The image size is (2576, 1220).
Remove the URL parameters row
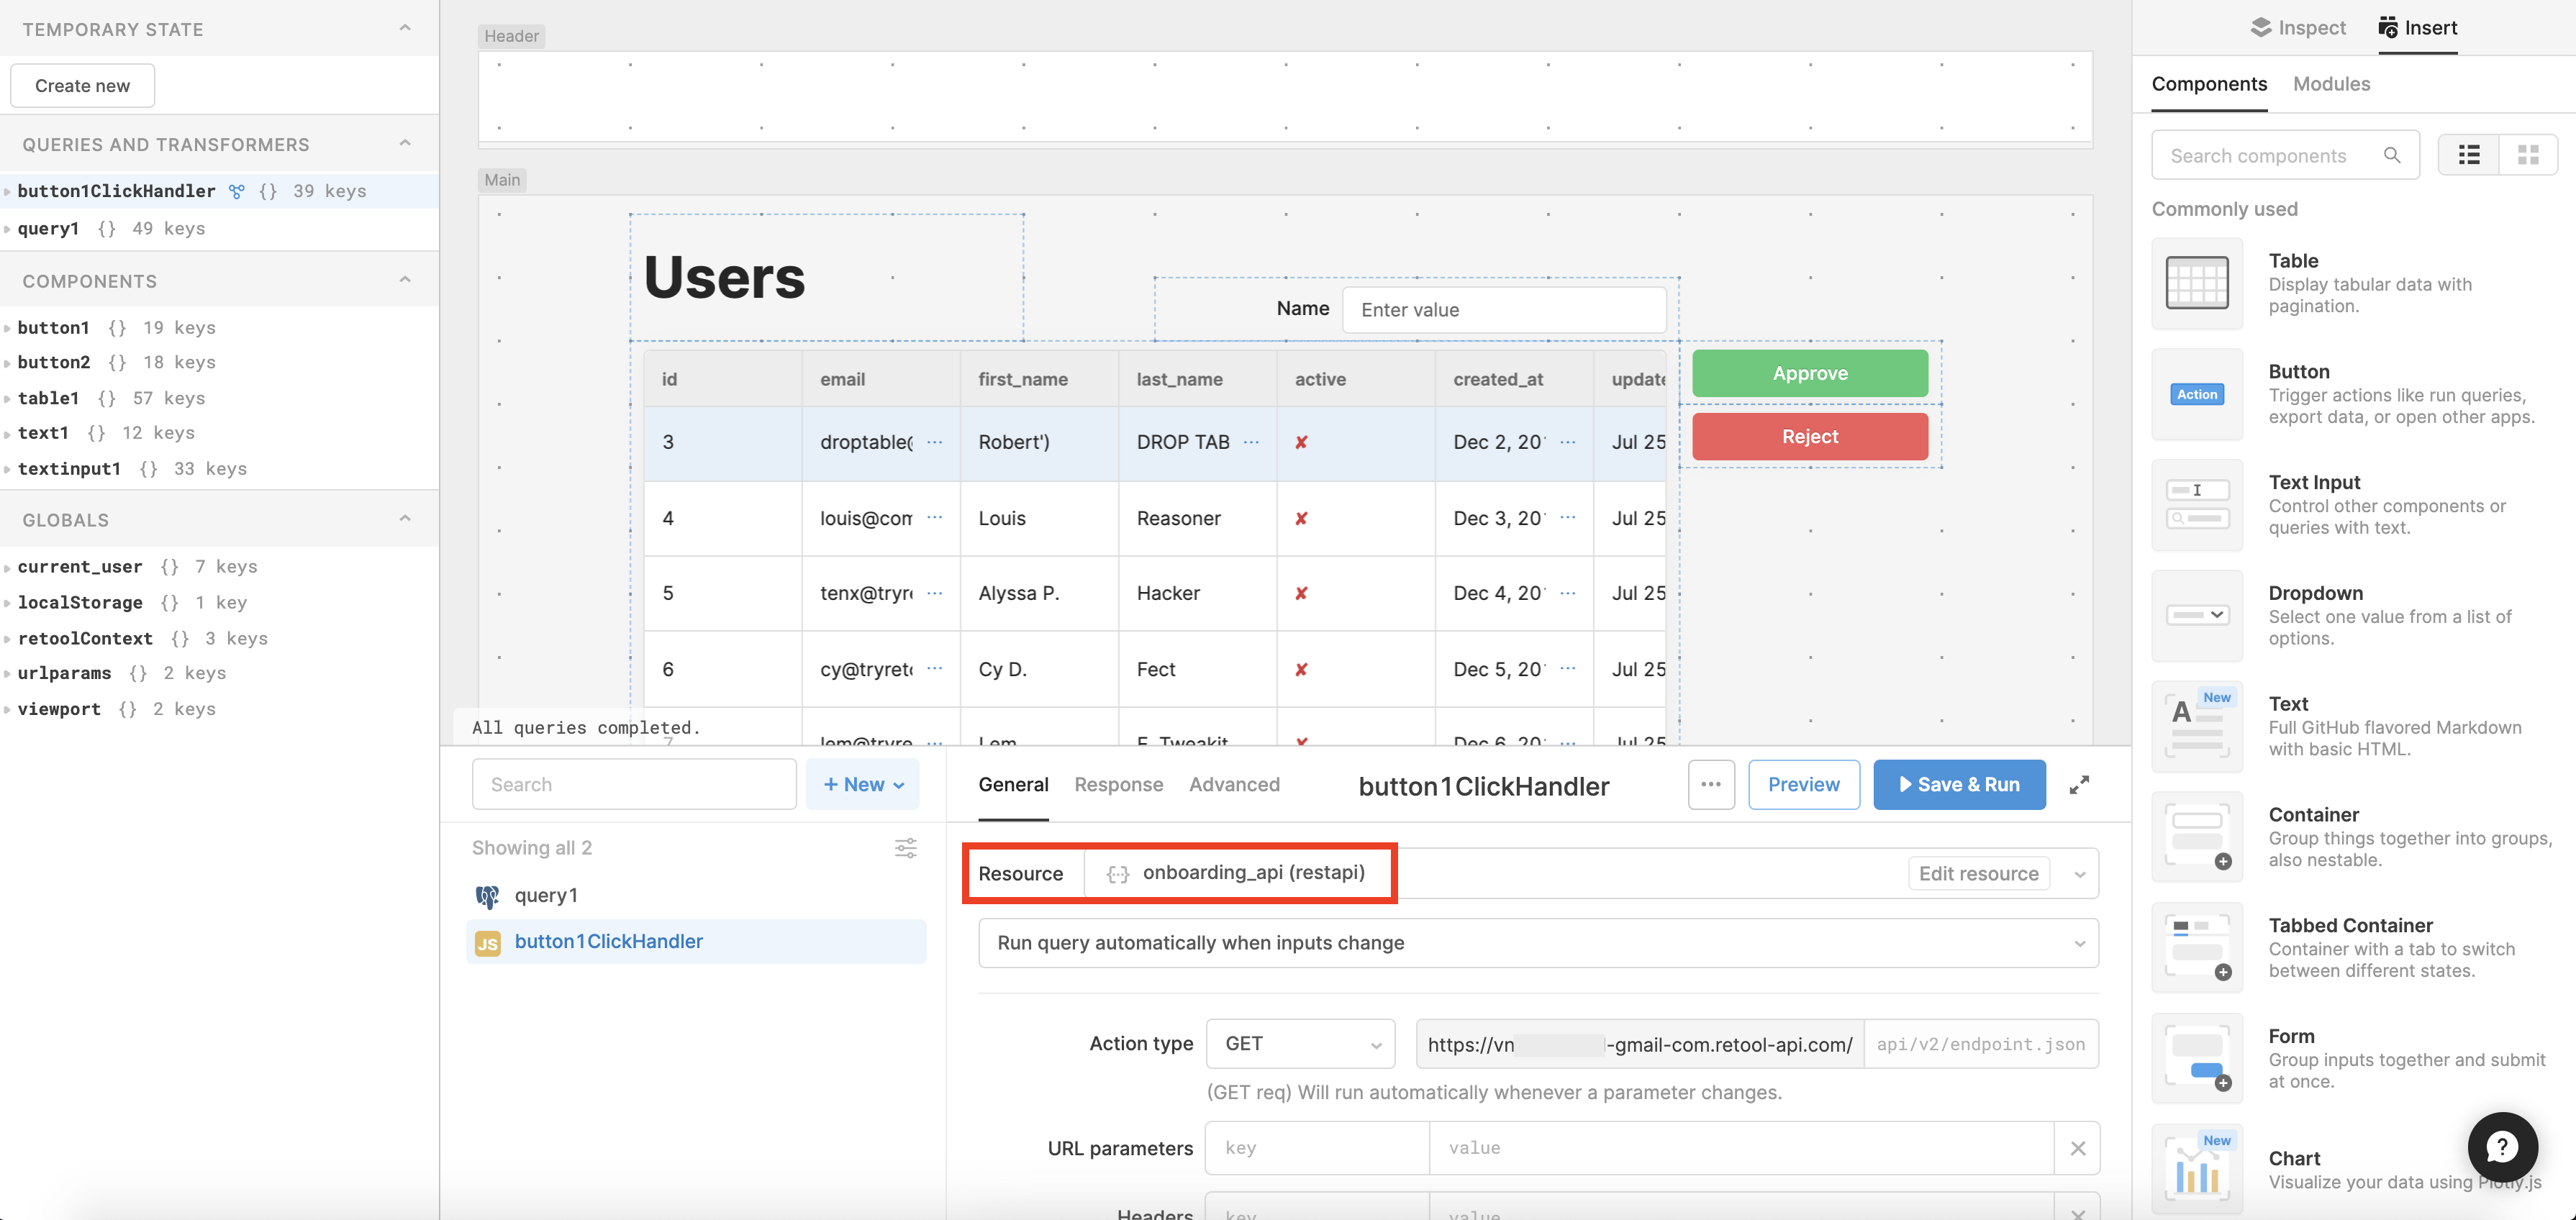[2077, 1148]
